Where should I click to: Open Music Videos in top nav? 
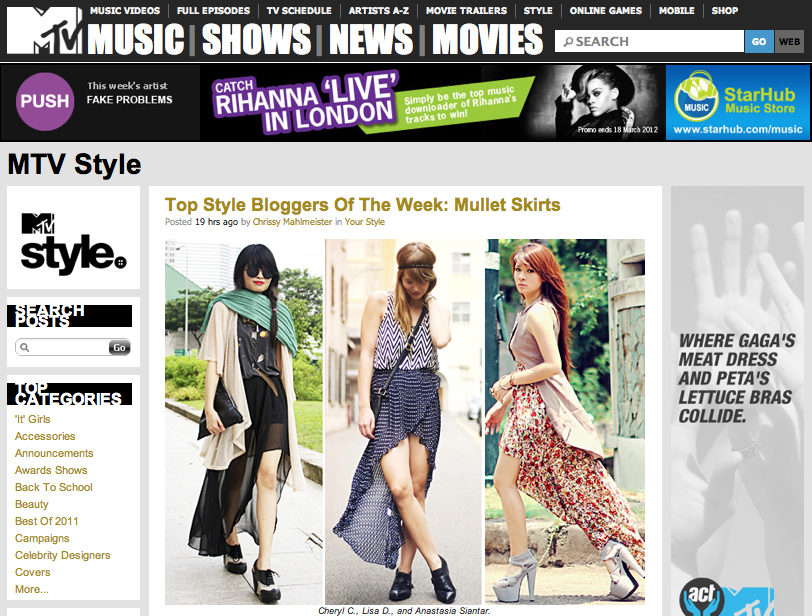click(x=125, y=10)
